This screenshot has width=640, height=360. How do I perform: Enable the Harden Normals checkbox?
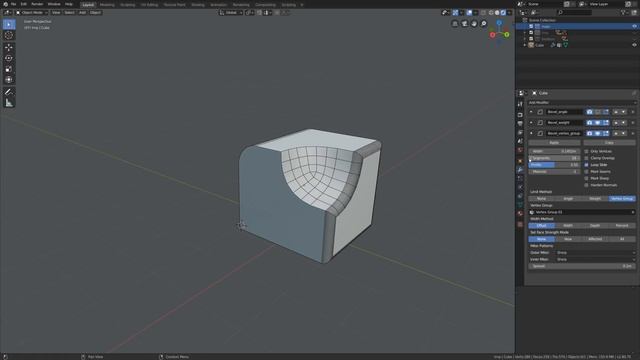(x=587, y=185)
